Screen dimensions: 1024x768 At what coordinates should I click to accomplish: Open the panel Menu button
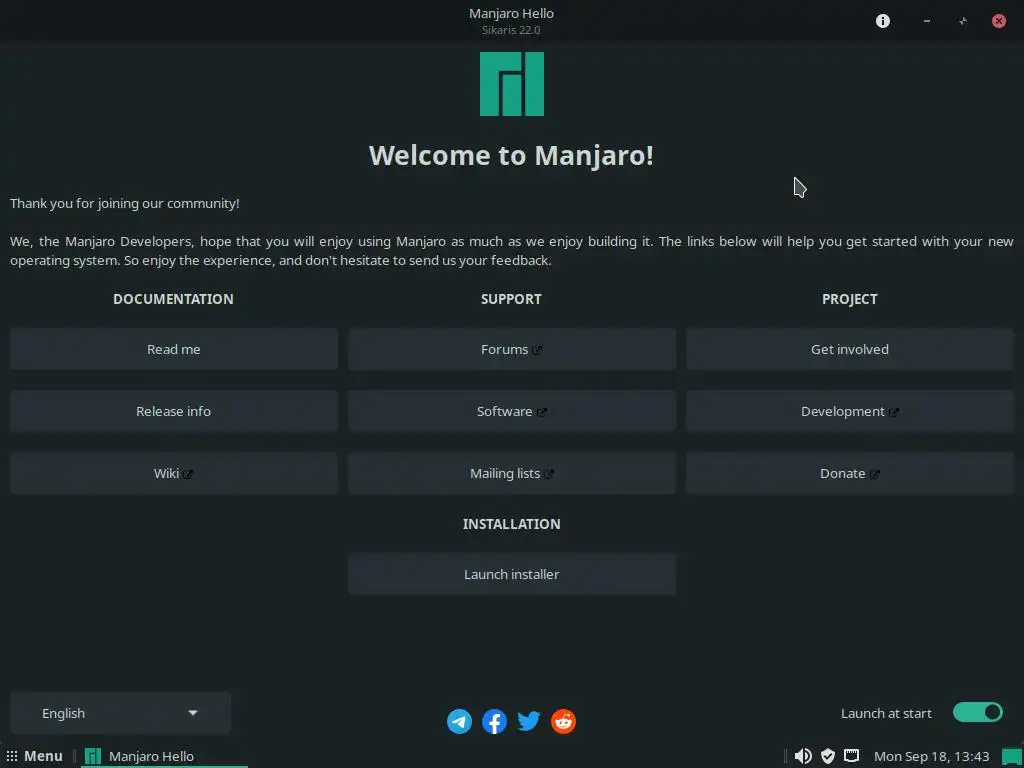coord(35,756)
